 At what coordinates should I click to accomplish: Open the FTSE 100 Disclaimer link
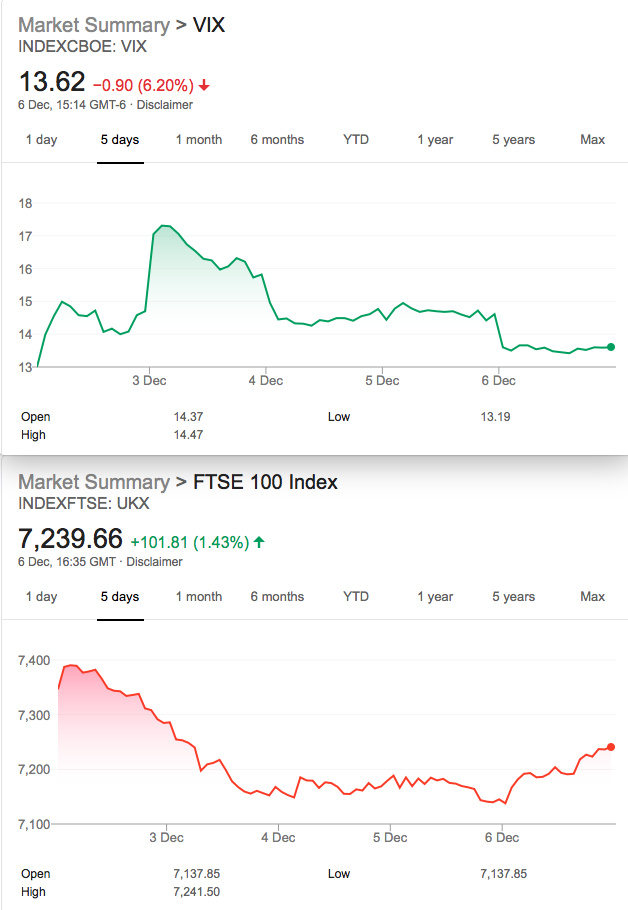pos(154,562)
